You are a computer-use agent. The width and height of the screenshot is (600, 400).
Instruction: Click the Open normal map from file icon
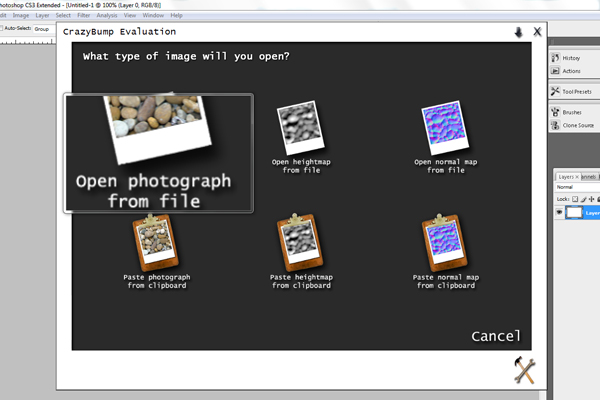pos(445,127)
